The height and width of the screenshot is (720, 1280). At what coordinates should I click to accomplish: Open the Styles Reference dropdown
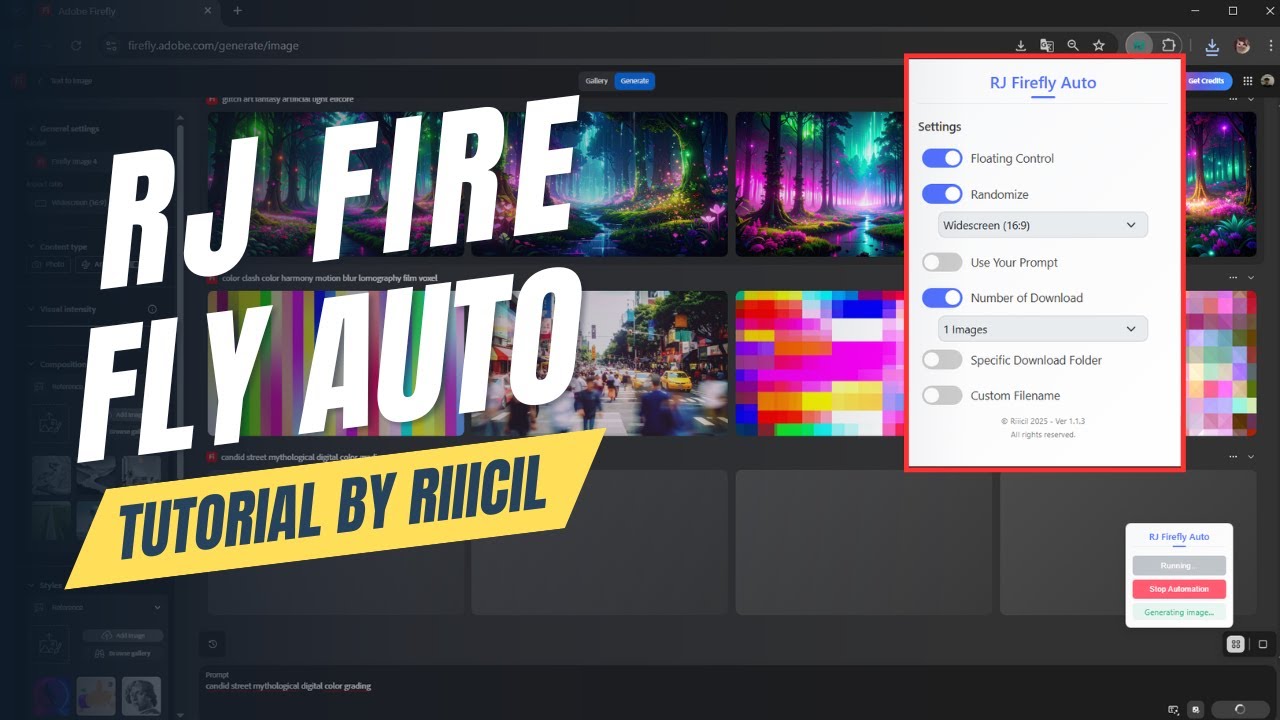96,607
